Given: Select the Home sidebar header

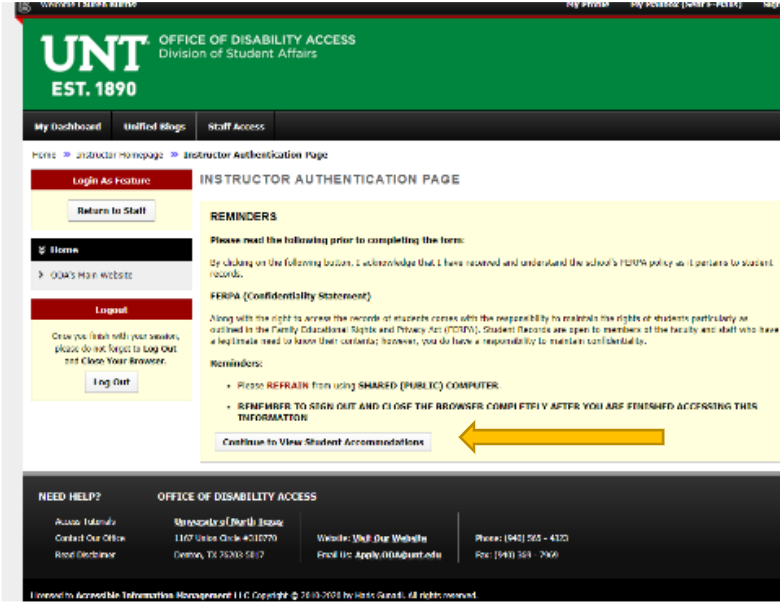Looking at the screenshot, I should pos(111,250).
